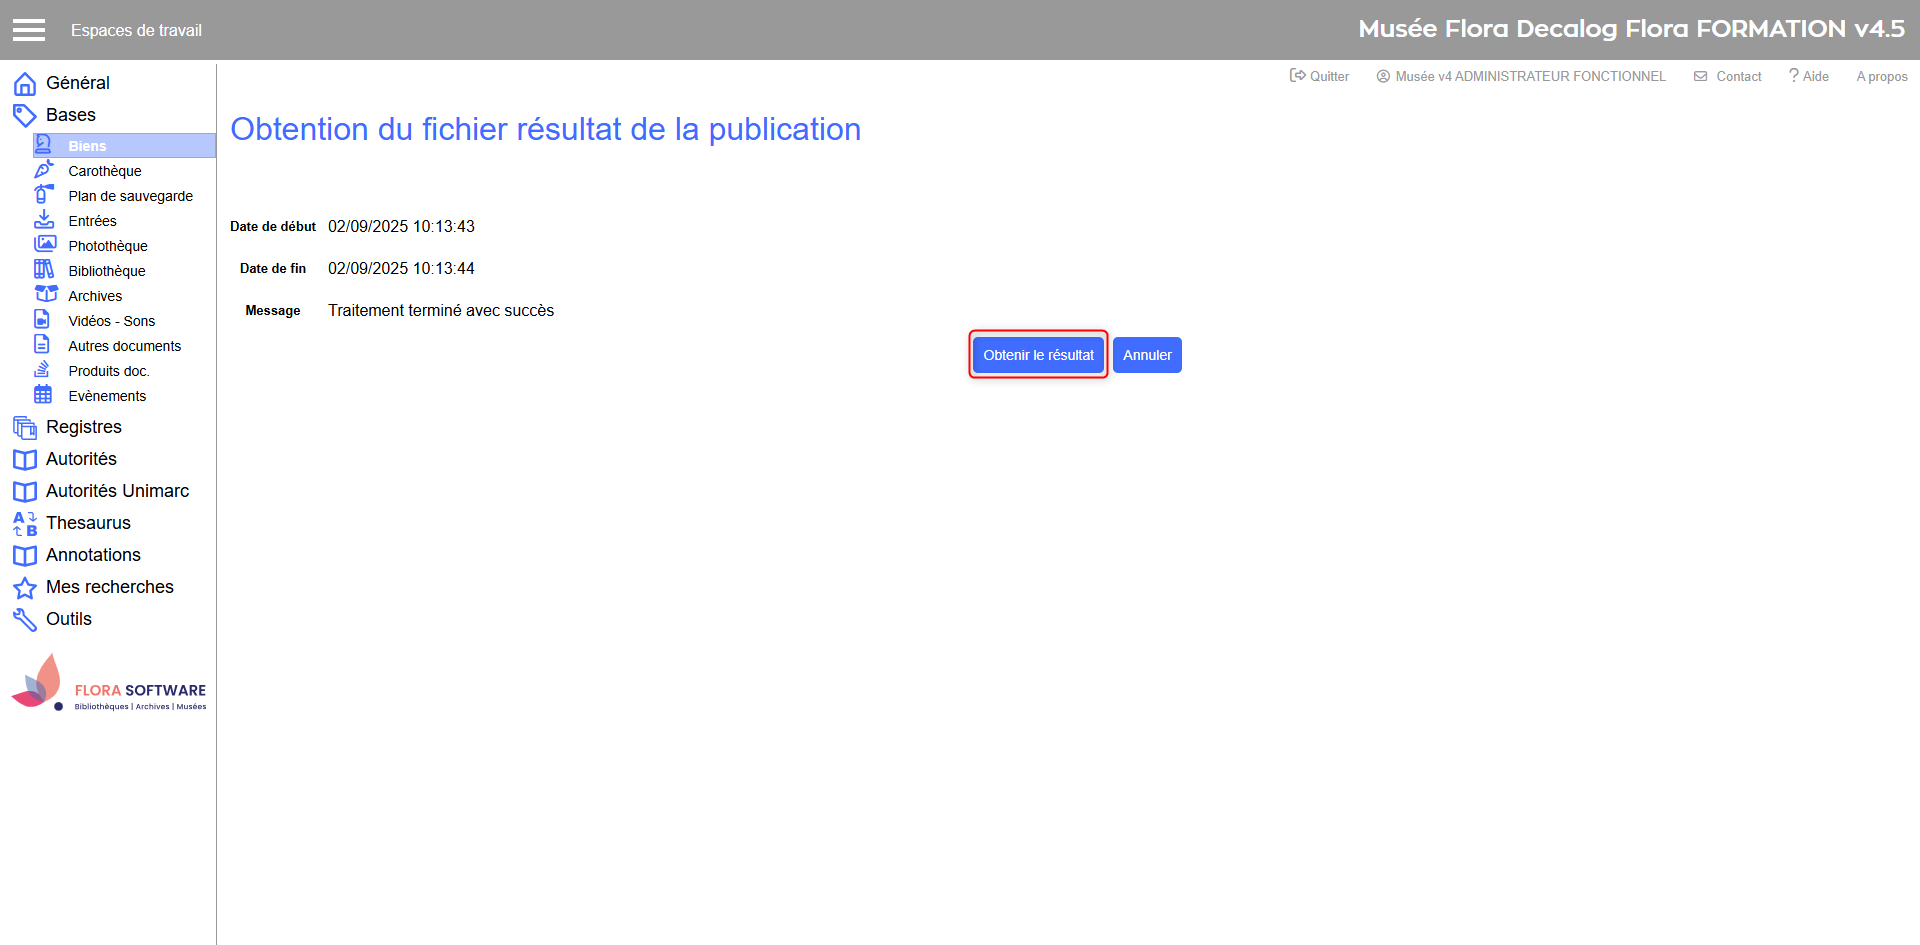Open the hamburger menu icon
Viewport: 1920px width, 945px height.
click(x=29, y=30)
